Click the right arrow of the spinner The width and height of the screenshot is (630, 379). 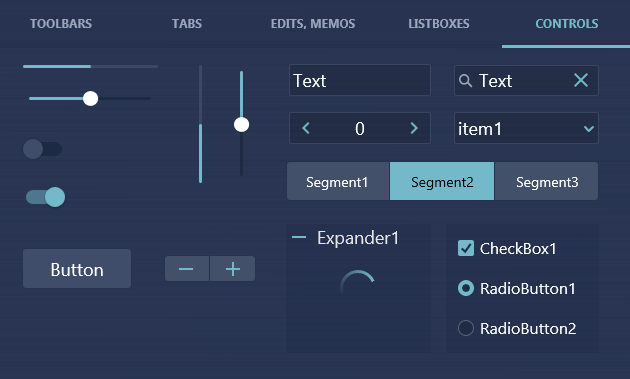coord(414,128)
